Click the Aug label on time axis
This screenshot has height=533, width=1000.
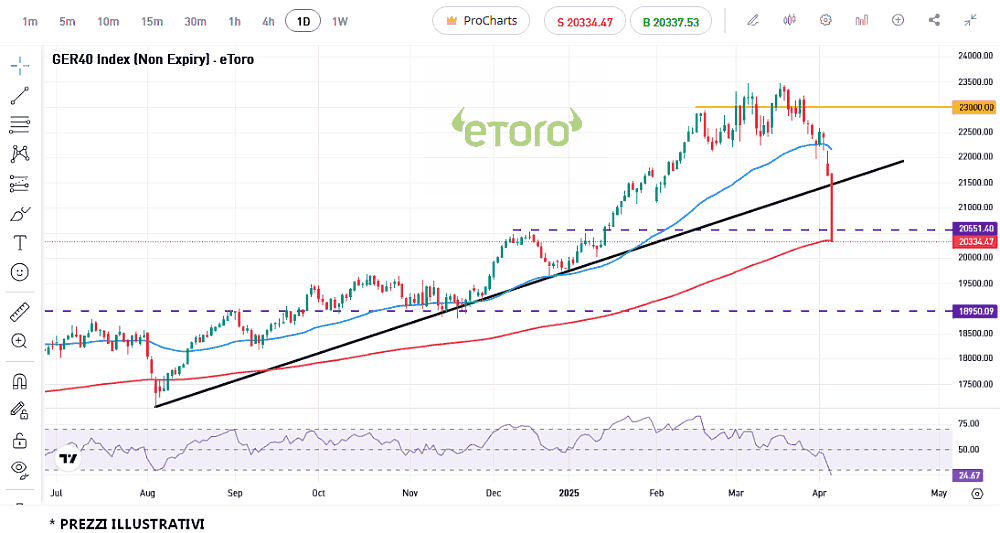147,493
